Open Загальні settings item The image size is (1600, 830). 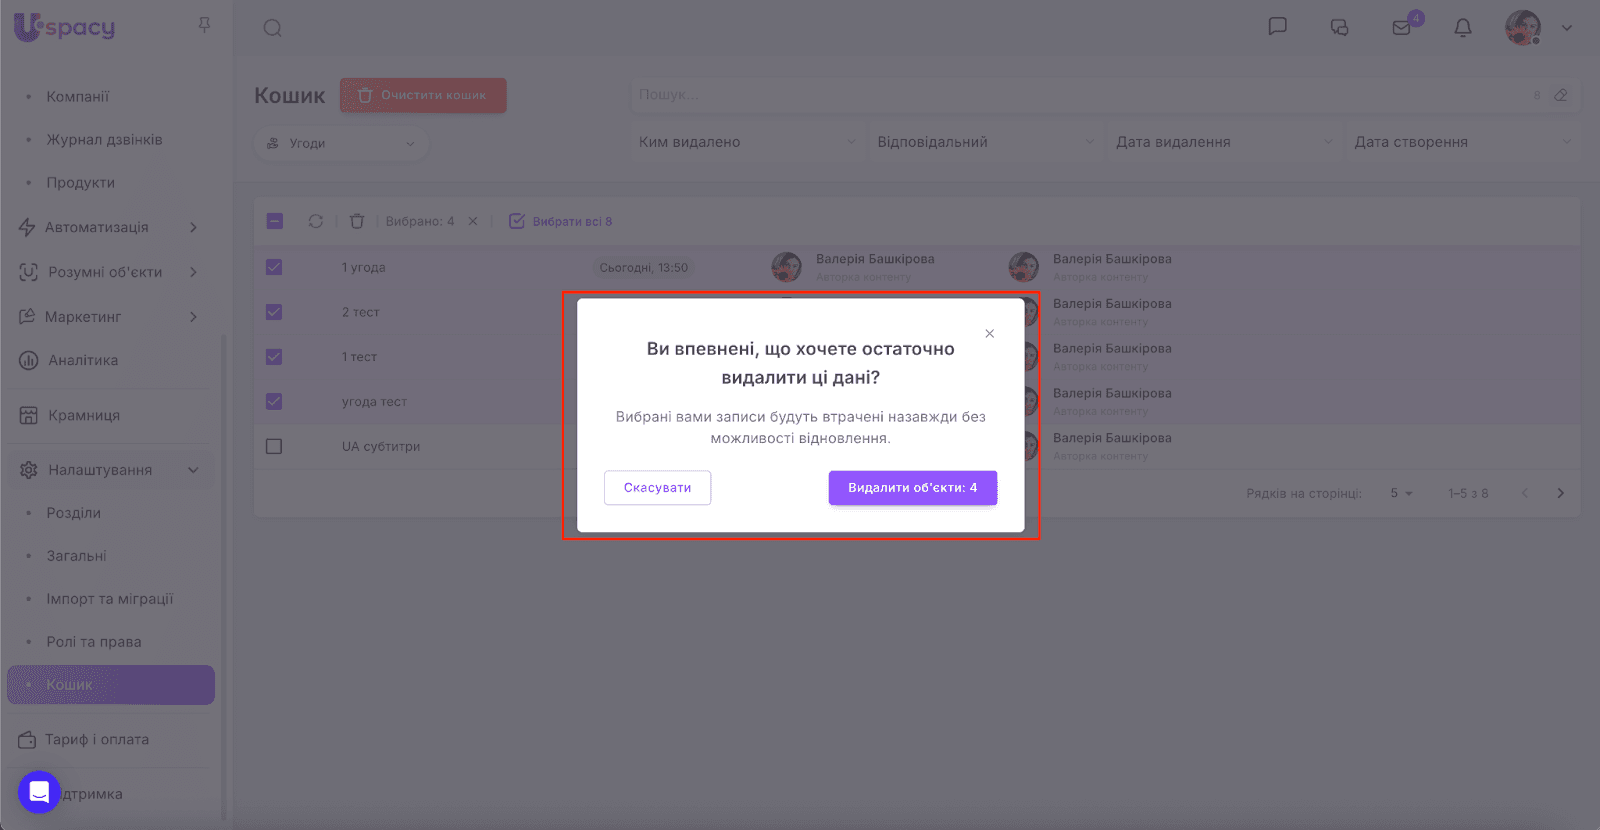76,556
